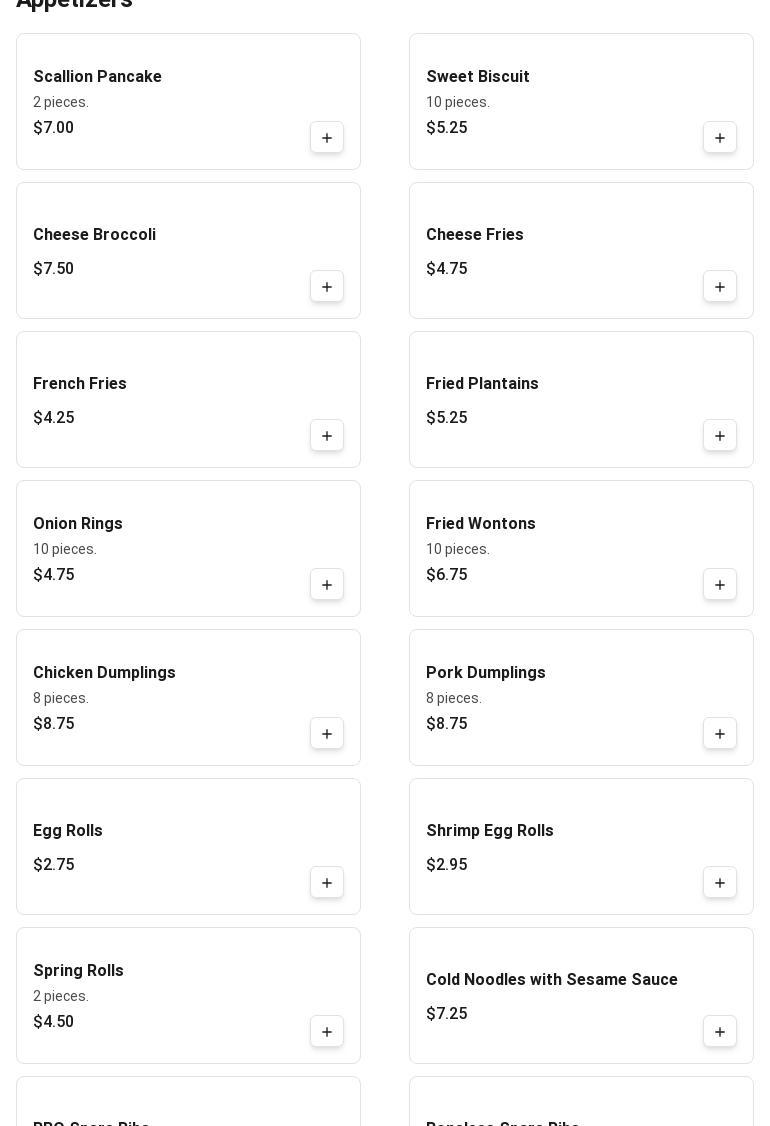Add Sweet Biscuit using plus icon
The width and height of the screenshot is (770, 1126).
720,138
